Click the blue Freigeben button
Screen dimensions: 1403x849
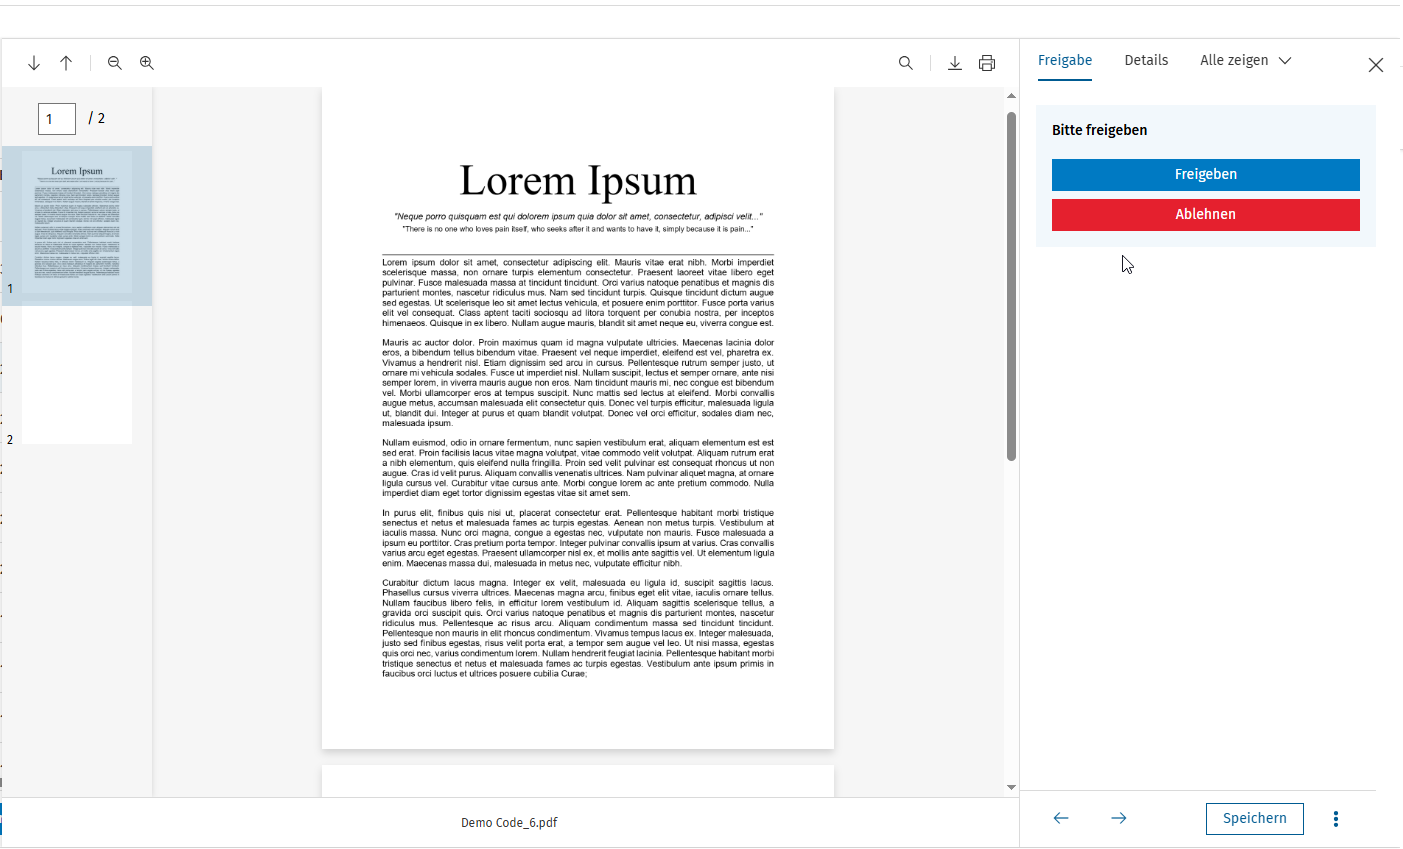(1206, 175)
